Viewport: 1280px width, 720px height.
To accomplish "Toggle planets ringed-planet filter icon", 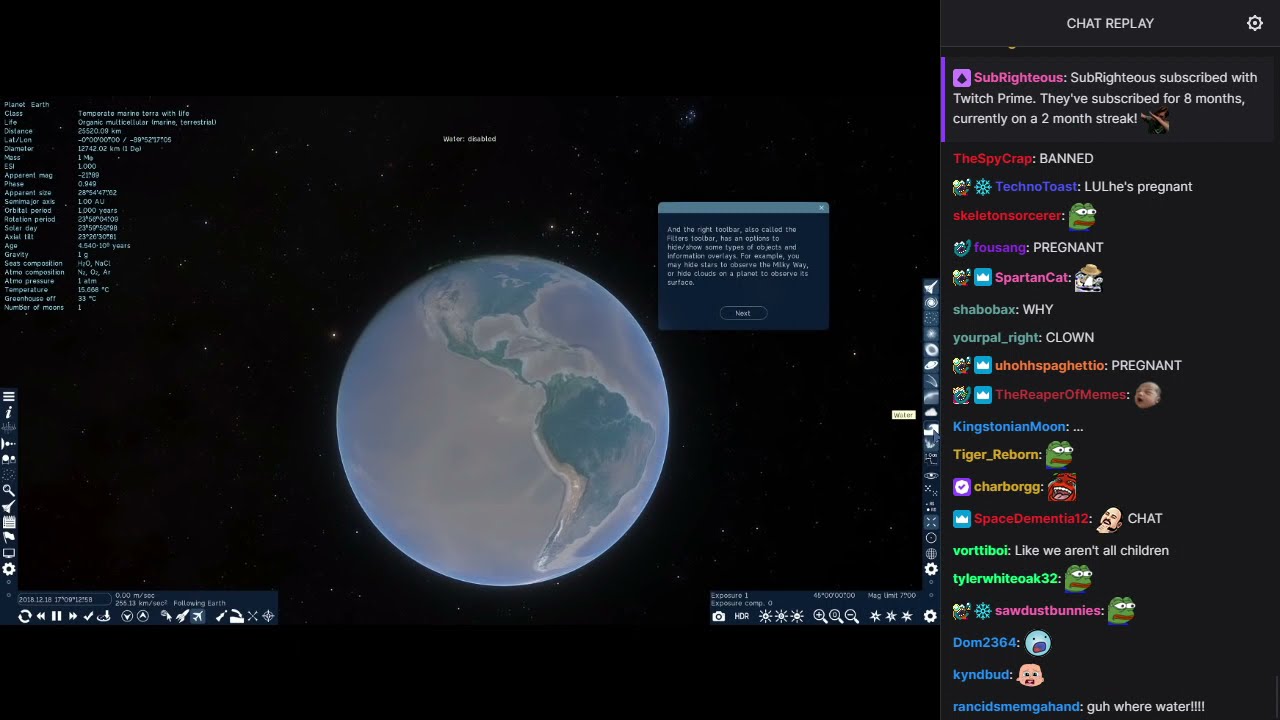I will click(x=931, y=365).
